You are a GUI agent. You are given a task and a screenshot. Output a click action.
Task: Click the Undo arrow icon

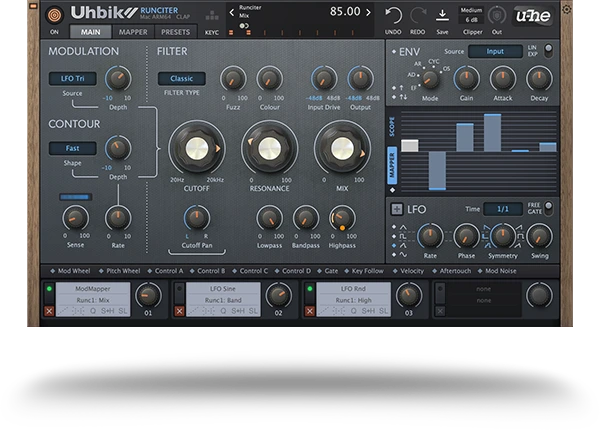[394, 16]
